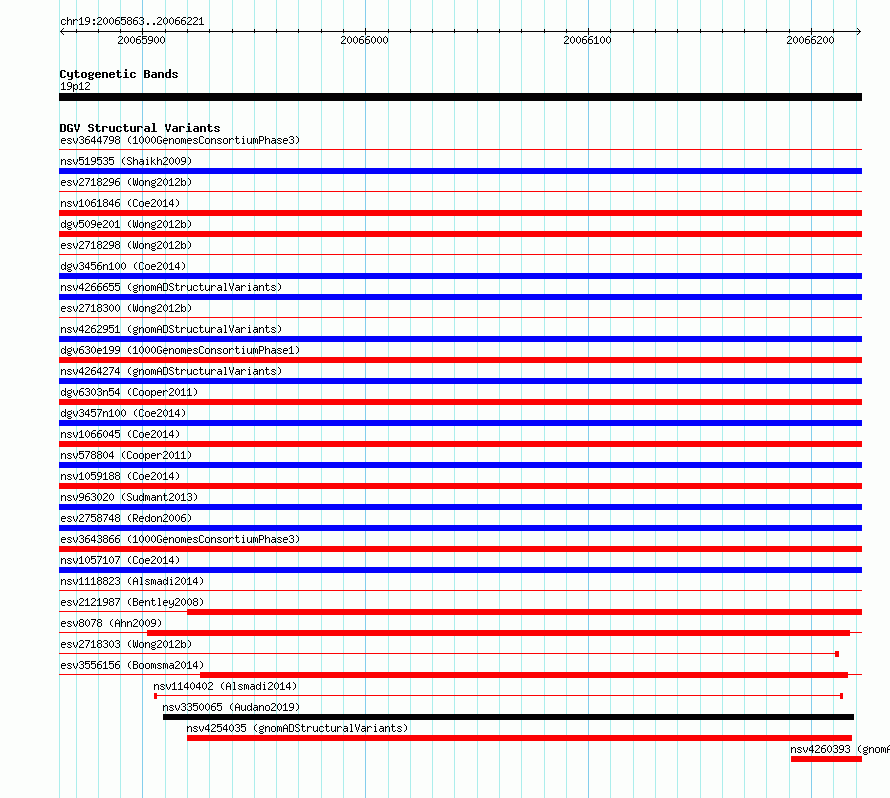Click the DGV Structural Variants track title
The height and width of the screenshot is (798, 890).
coord(140,128)
